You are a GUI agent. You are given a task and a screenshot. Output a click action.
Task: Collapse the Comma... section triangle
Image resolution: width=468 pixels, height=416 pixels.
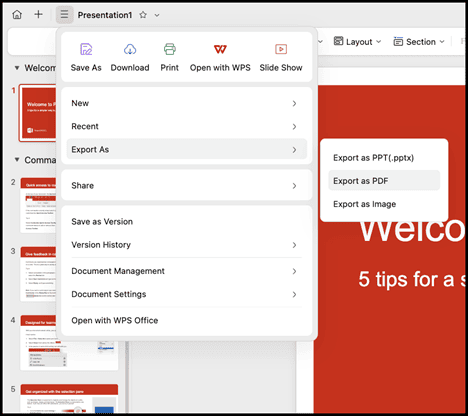17,160
